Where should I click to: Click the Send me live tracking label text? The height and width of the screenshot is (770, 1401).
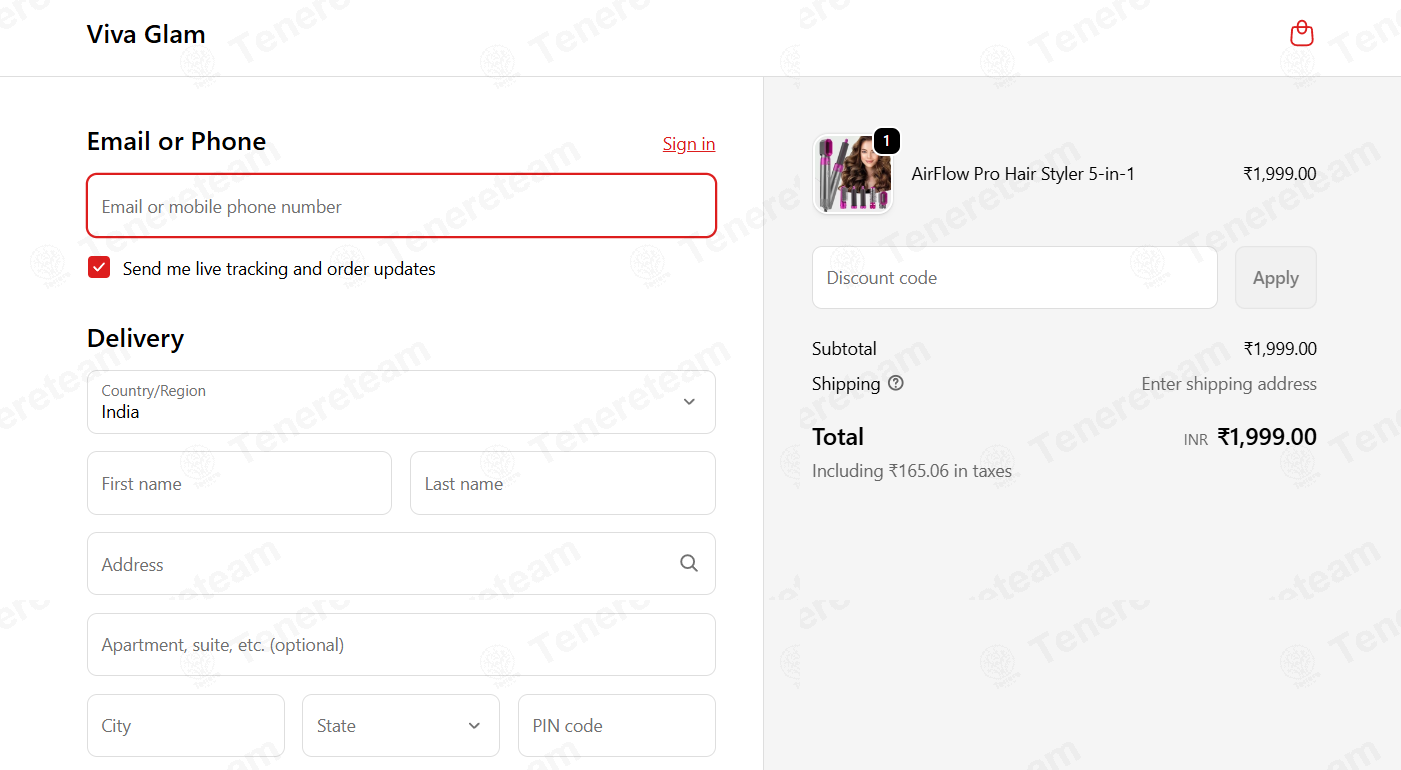point(279,268)
